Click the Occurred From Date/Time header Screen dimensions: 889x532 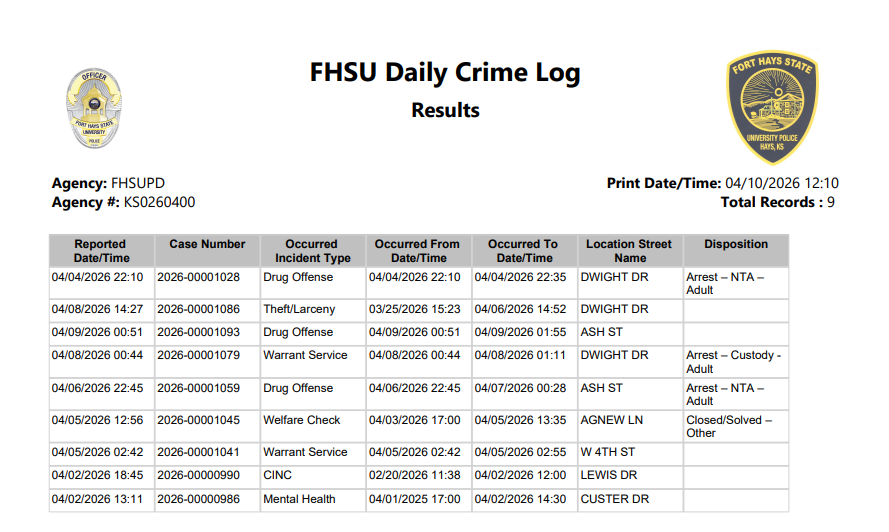(417, 250)
